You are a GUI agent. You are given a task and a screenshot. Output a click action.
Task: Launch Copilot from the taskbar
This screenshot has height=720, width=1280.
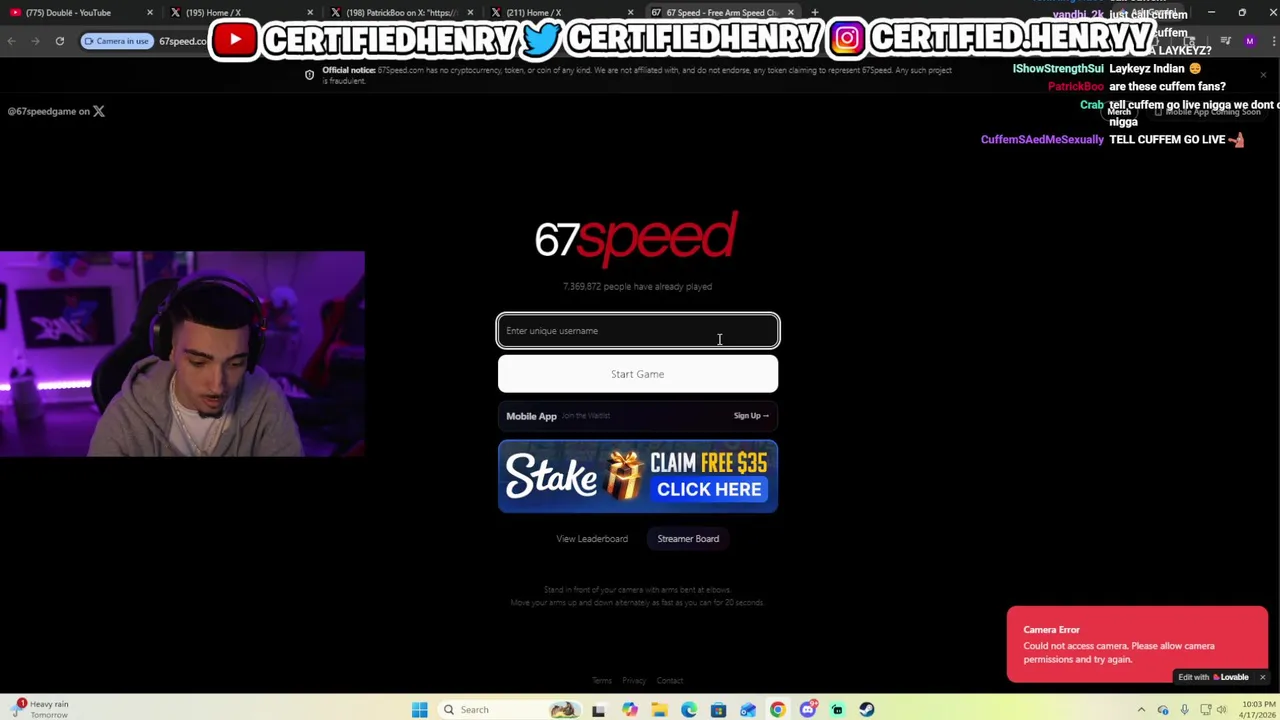[x=629, y=710]
